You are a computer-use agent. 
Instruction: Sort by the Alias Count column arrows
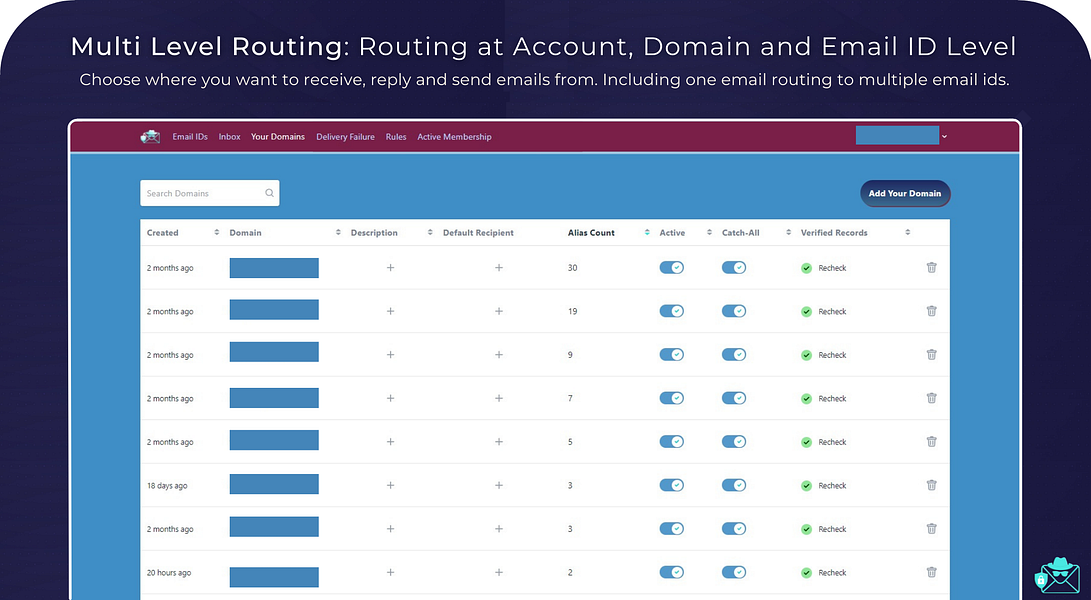(x=647, y=232)
